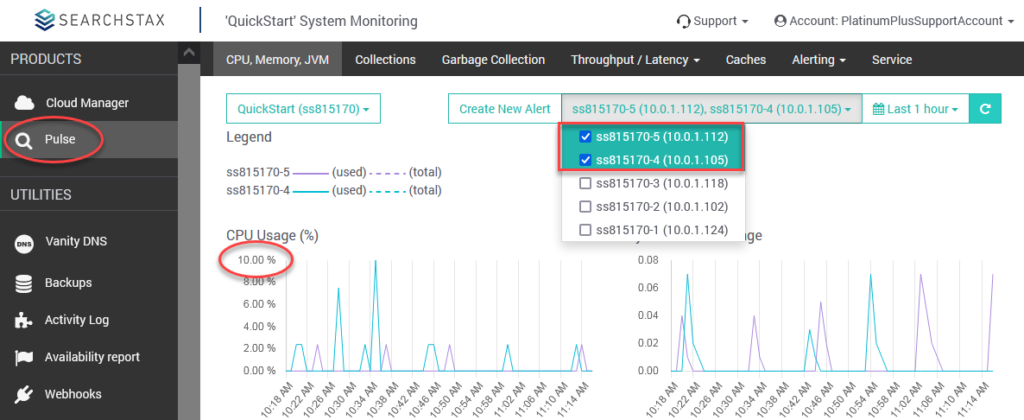Screen dimensions: 1024x420
Task: Click the 8.00 % axis label
Action: click(x=257, y=282)
